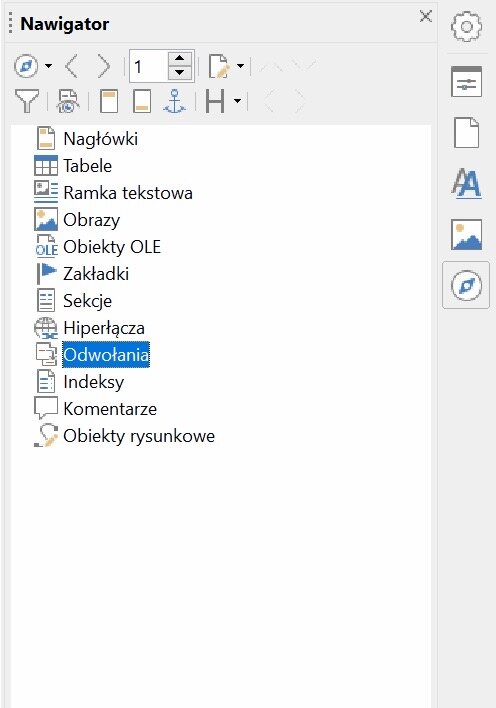This screenshot has height=708, width=496.
Task: Click the Navigate By compass icon
Action: tap(26, 67)
